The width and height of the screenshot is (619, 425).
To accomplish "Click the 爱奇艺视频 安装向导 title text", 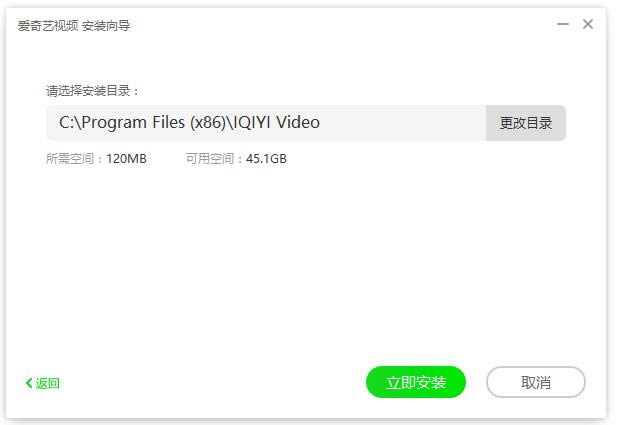I will click(74, 26).
